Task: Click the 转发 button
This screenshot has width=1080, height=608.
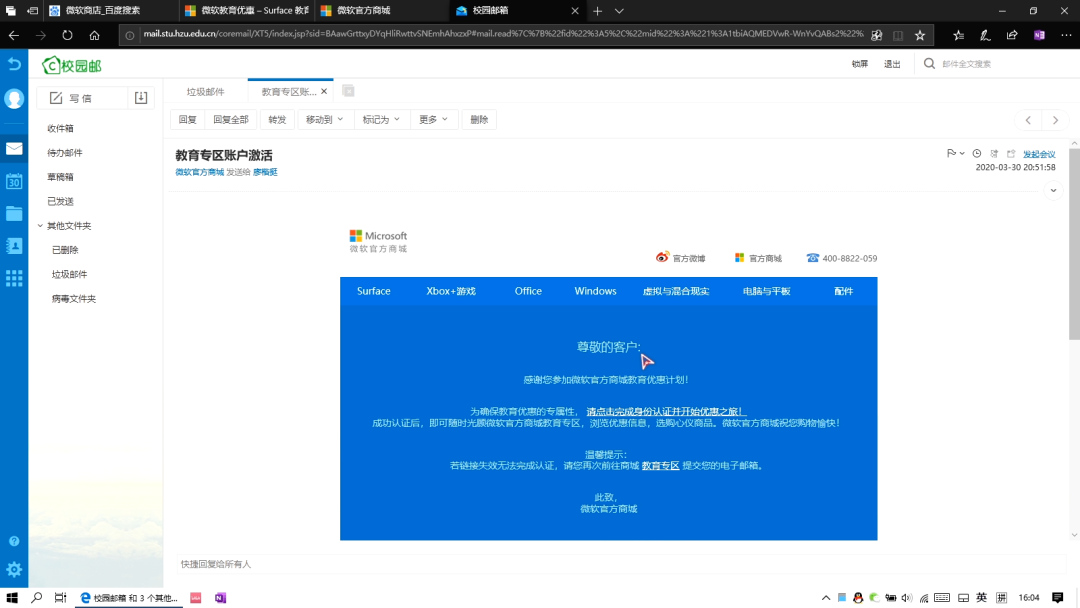Action: tap(277, 120)
